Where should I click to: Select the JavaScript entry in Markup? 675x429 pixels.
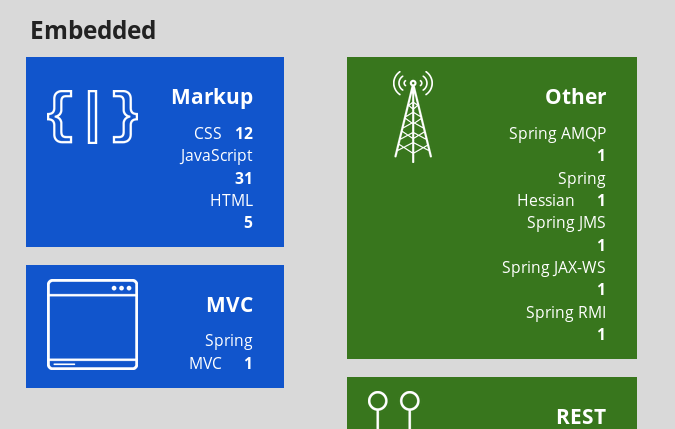tap(216, 155)
